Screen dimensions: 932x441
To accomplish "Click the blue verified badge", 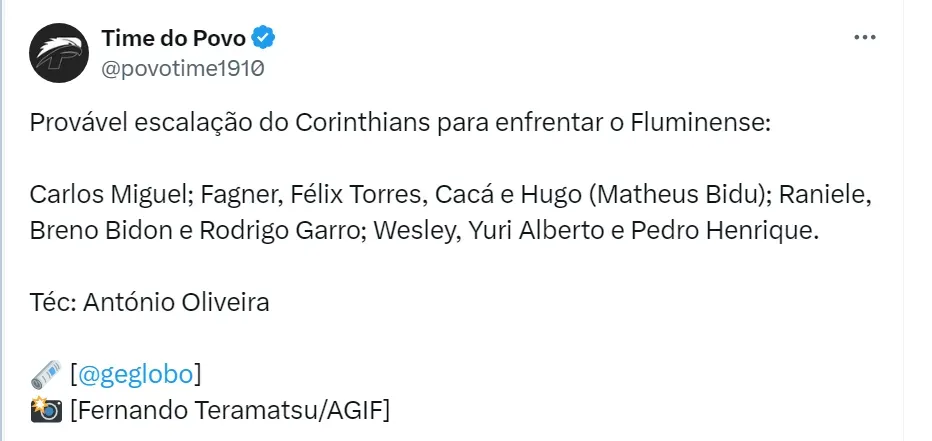I will (263, 38).
